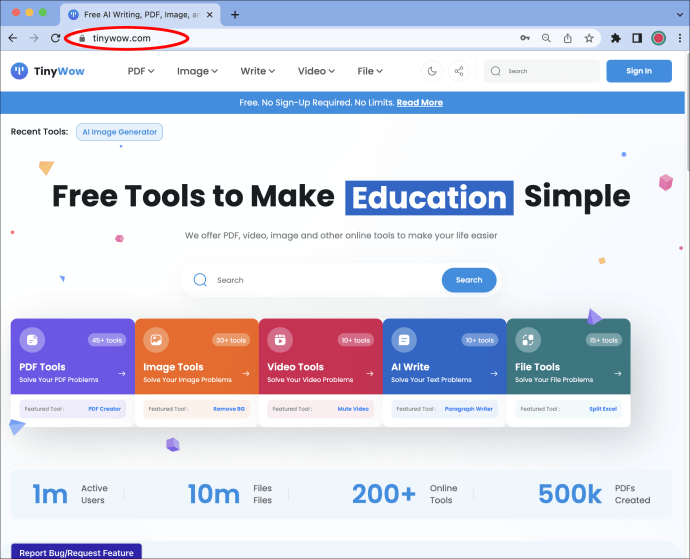Click the 15+ tools badge
This screenshot has height=559, width=690.
[x=603, y=340]
